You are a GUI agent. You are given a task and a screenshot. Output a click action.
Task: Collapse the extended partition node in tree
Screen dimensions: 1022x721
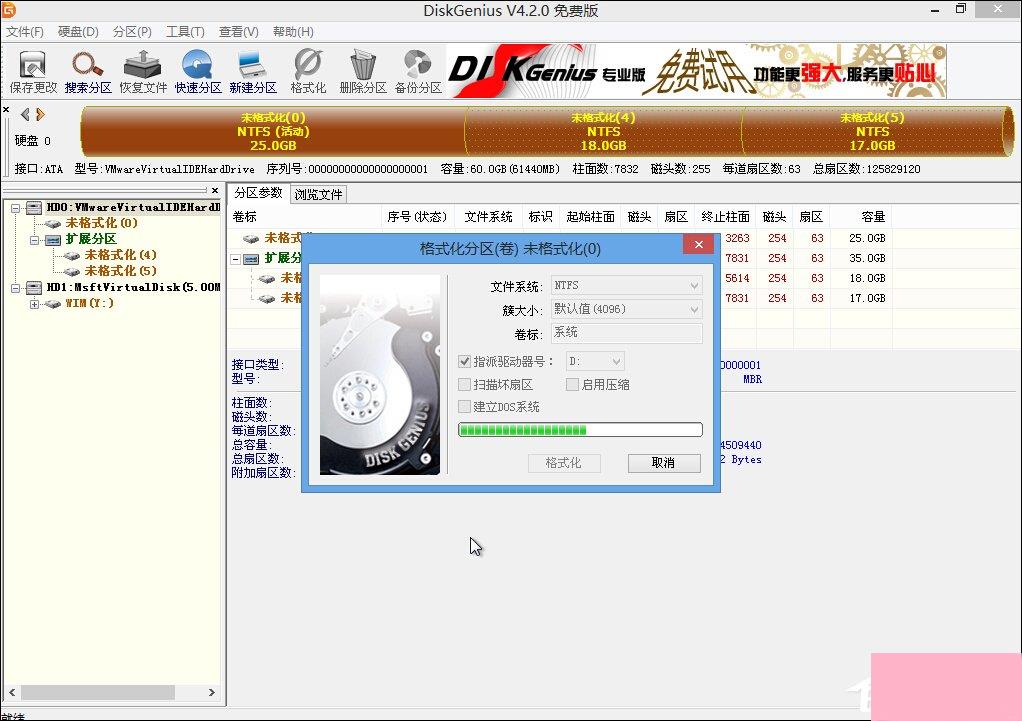pos(34,240)
